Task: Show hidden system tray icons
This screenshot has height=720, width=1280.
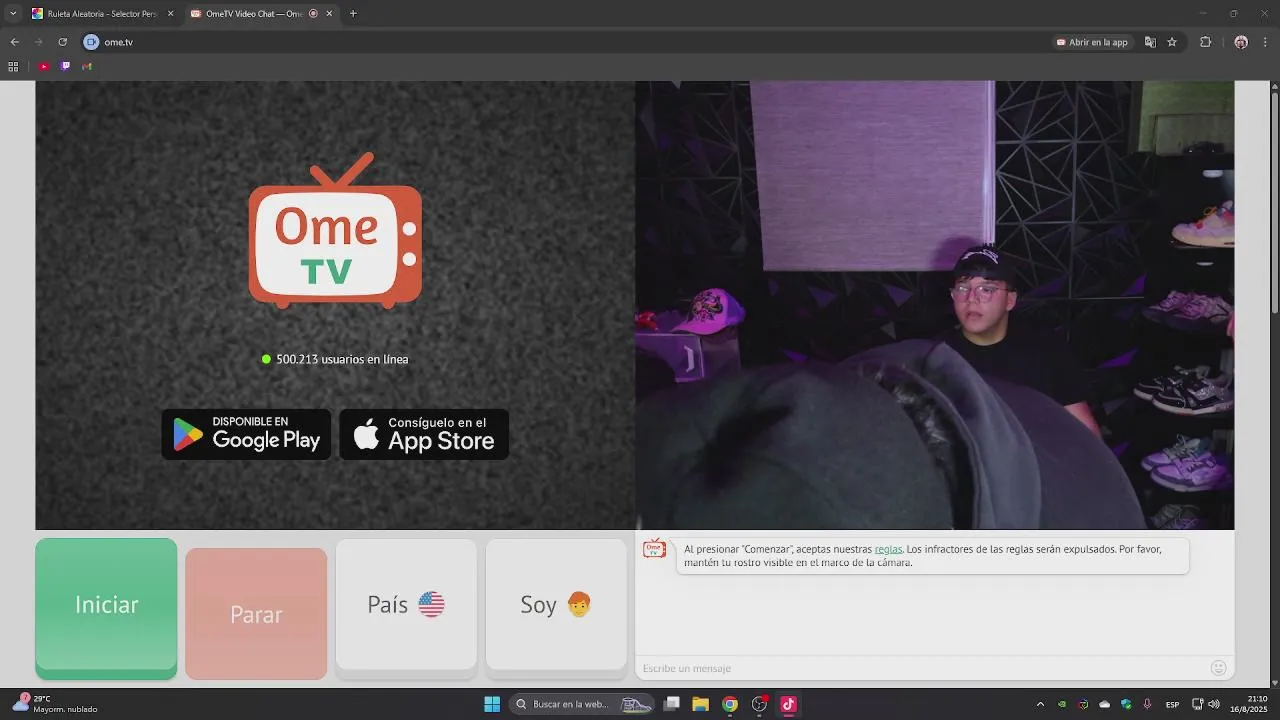Action: tap(1040, 704)
